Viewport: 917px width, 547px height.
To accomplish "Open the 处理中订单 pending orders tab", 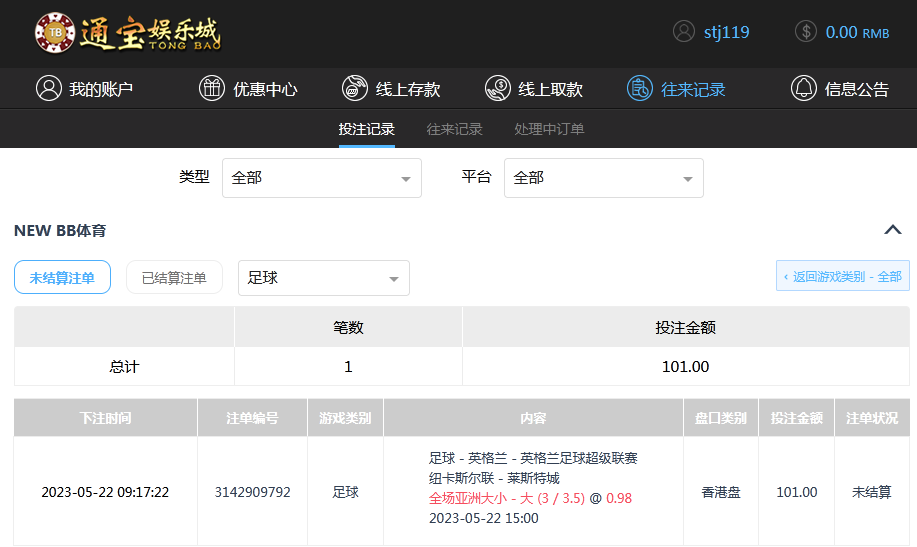I will coord(549,129).
